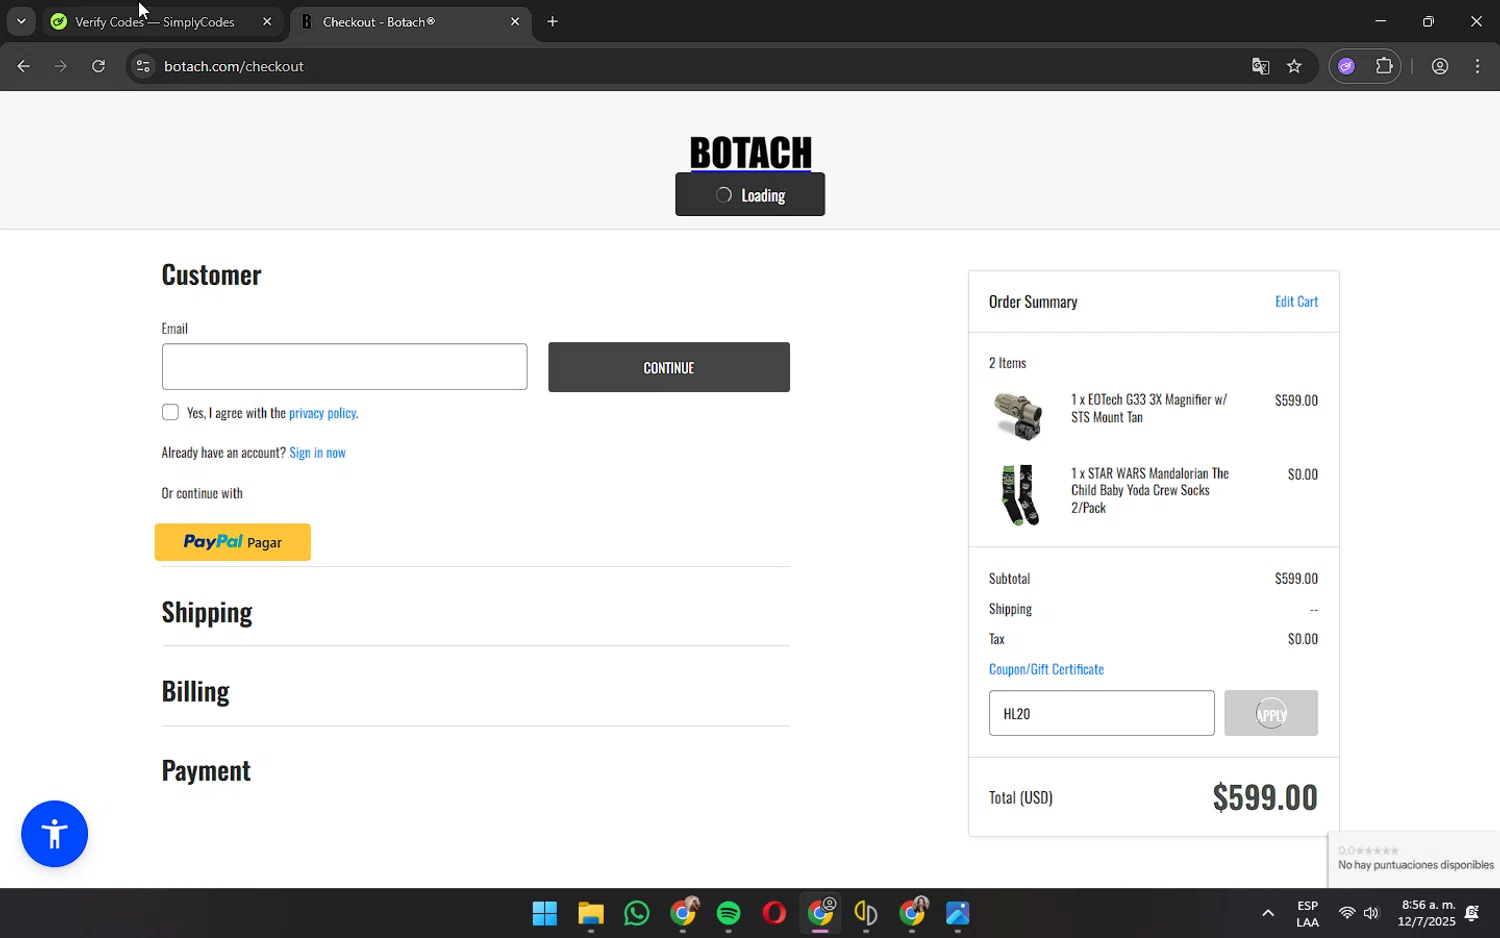
Task: Open the purple extension icon
Action: [x=1347, y=66]
